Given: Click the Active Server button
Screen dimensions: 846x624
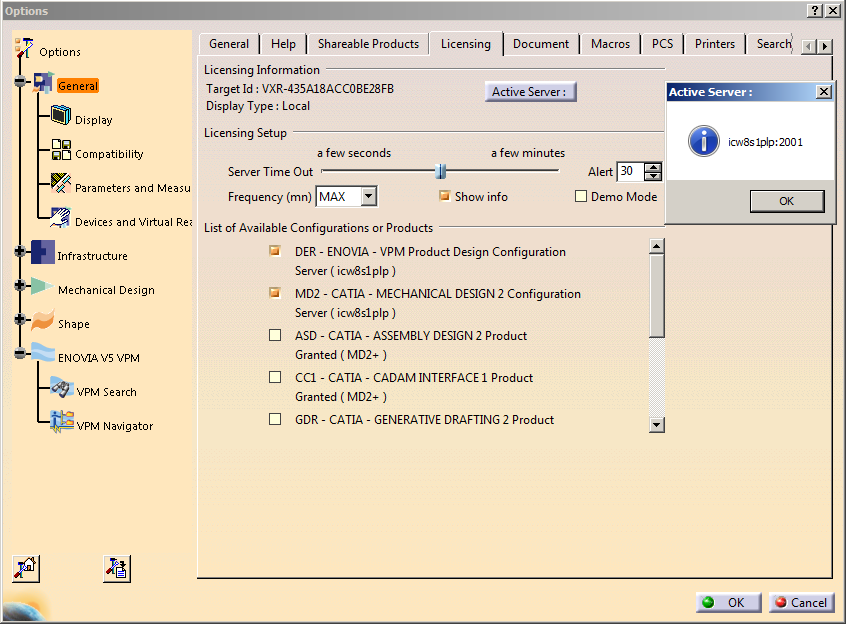Looking at the screenshot, I should coord(530,92).
